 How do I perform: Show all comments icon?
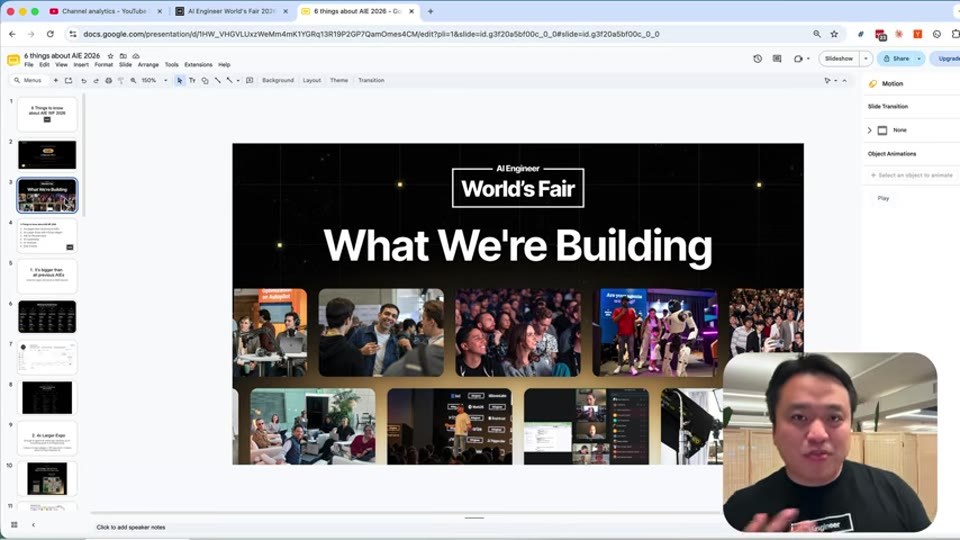click(x=777, y=59)
